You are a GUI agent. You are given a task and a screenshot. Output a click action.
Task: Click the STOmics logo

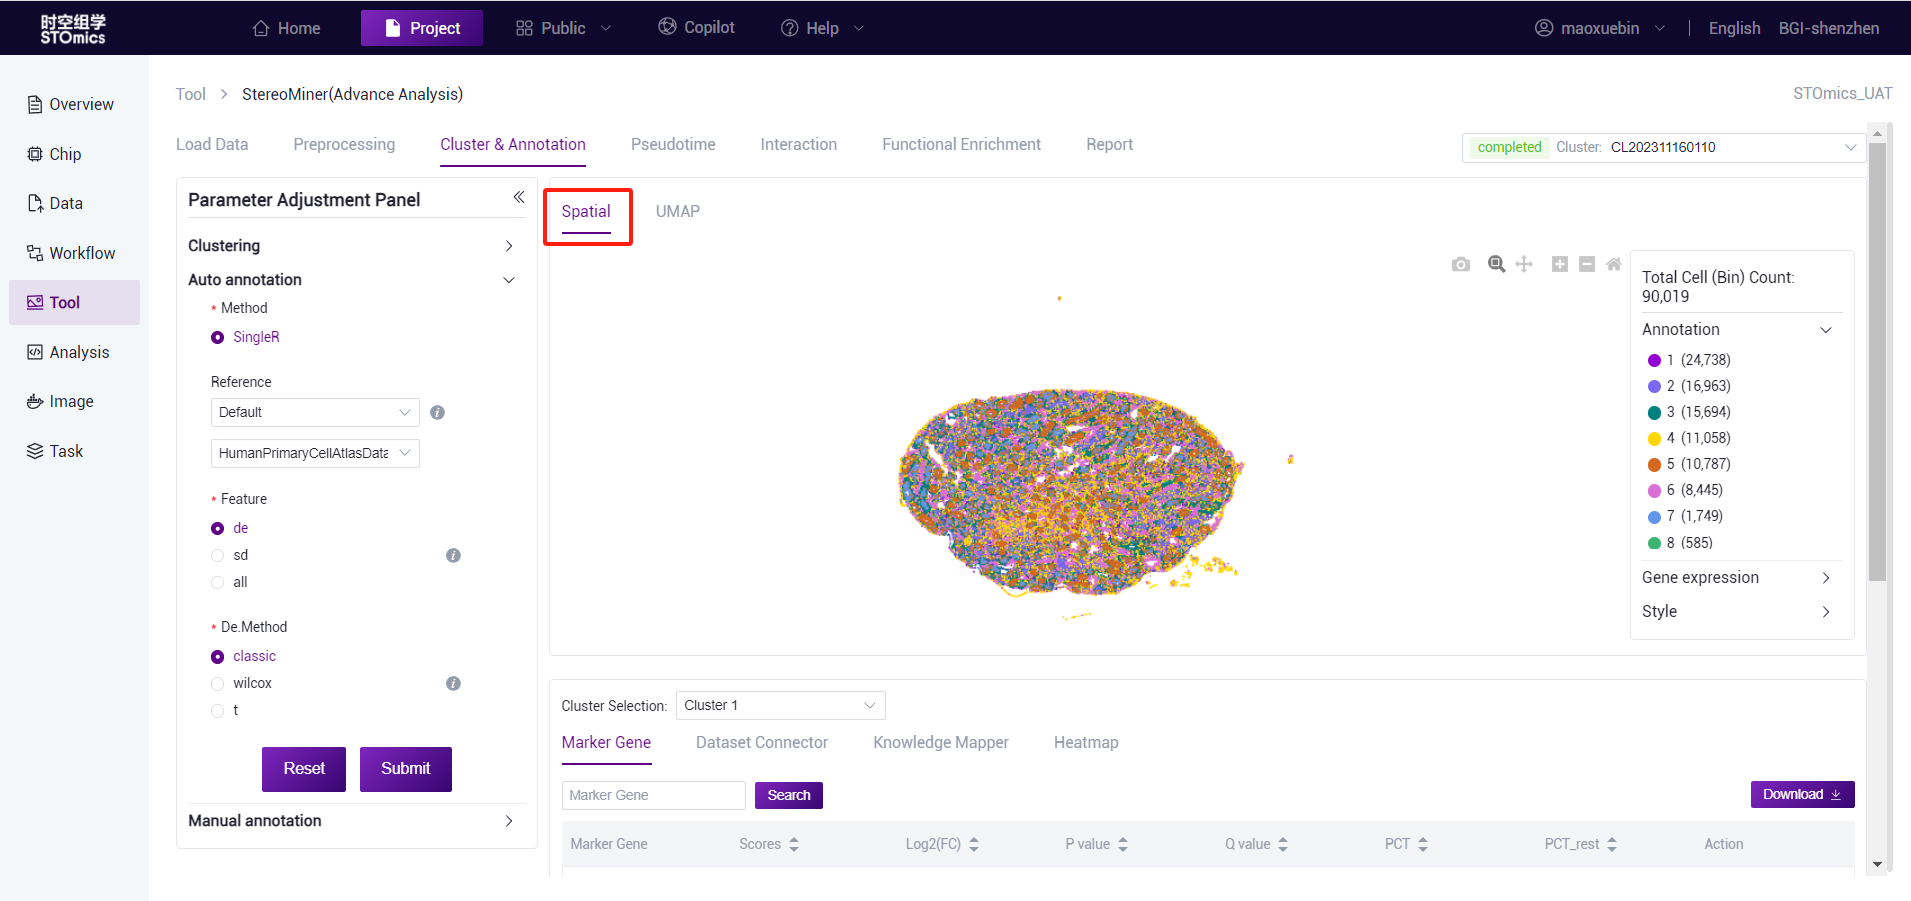(72, 28)
